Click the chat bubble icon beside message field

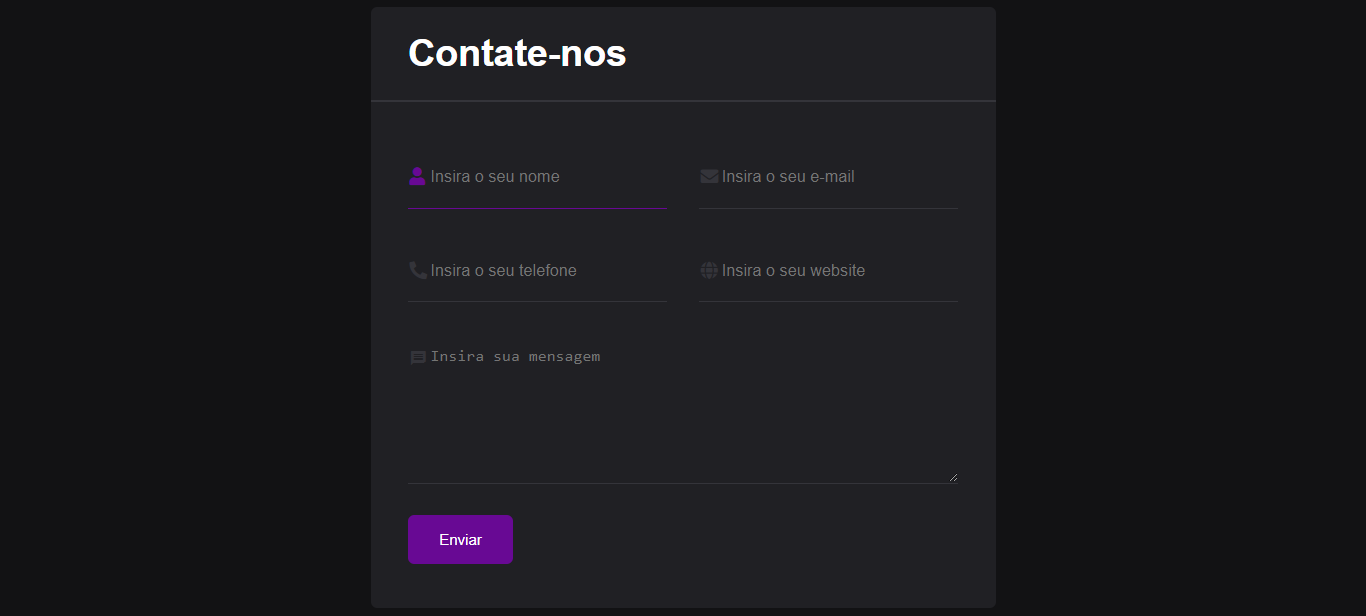click(417, 356)
